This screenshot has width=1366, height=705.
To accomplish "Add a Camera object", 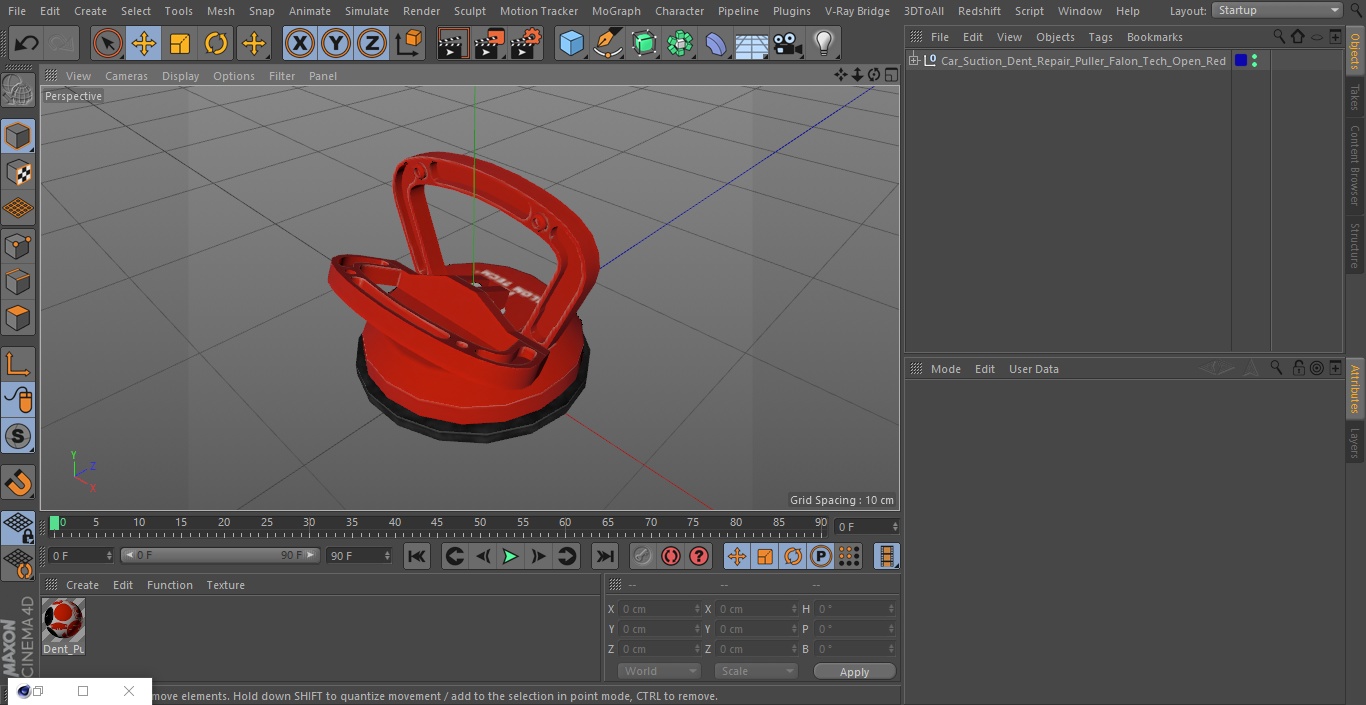I will (788, 43).
